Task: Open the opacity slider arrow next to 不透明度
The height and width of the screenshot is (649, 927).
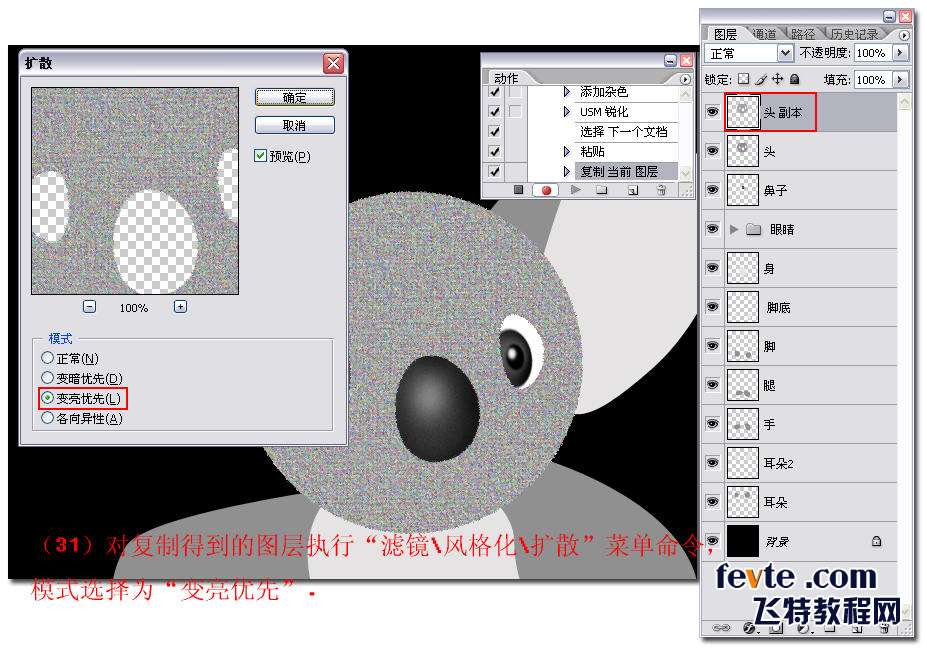Action: (900, 53)
